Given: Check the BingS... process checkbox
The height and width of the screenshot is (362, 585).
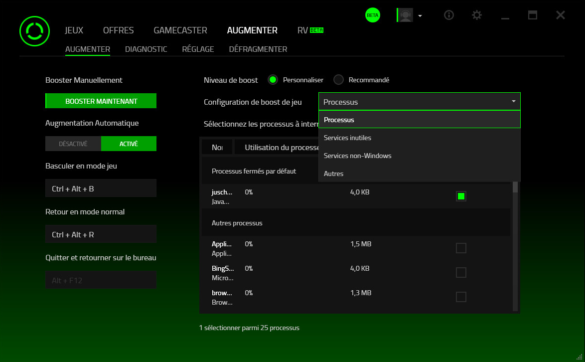Looking at the screenshot, I should [x=461, y=272].
